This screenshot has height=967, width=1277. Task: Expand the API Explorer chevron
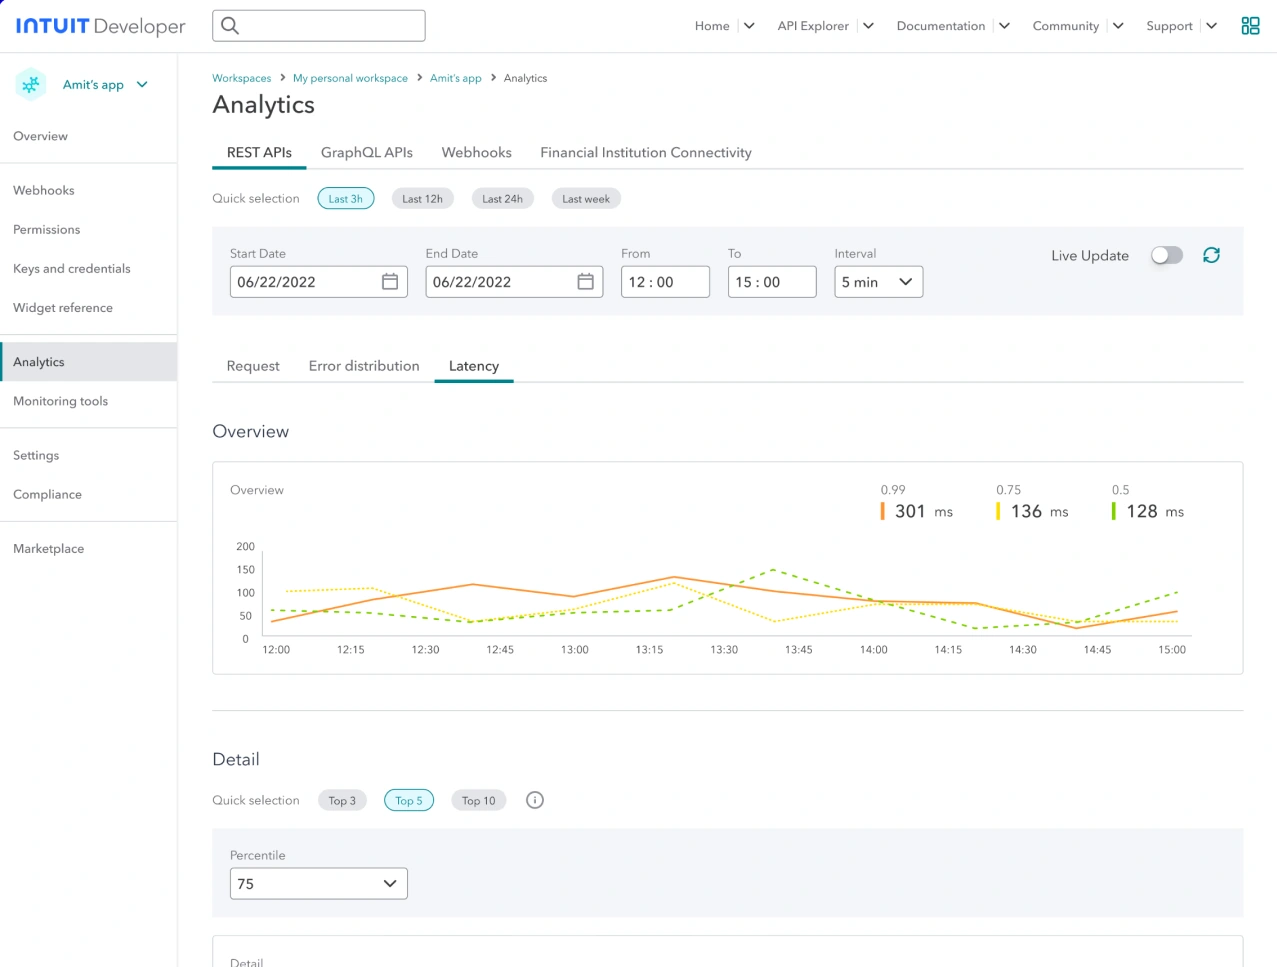point(868,26)
